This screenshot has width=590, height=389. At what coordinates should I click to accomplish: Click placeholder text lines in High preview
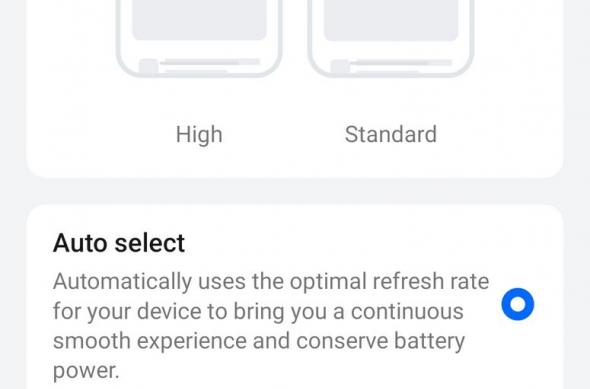pyautogui.click(x=211, y=65)
